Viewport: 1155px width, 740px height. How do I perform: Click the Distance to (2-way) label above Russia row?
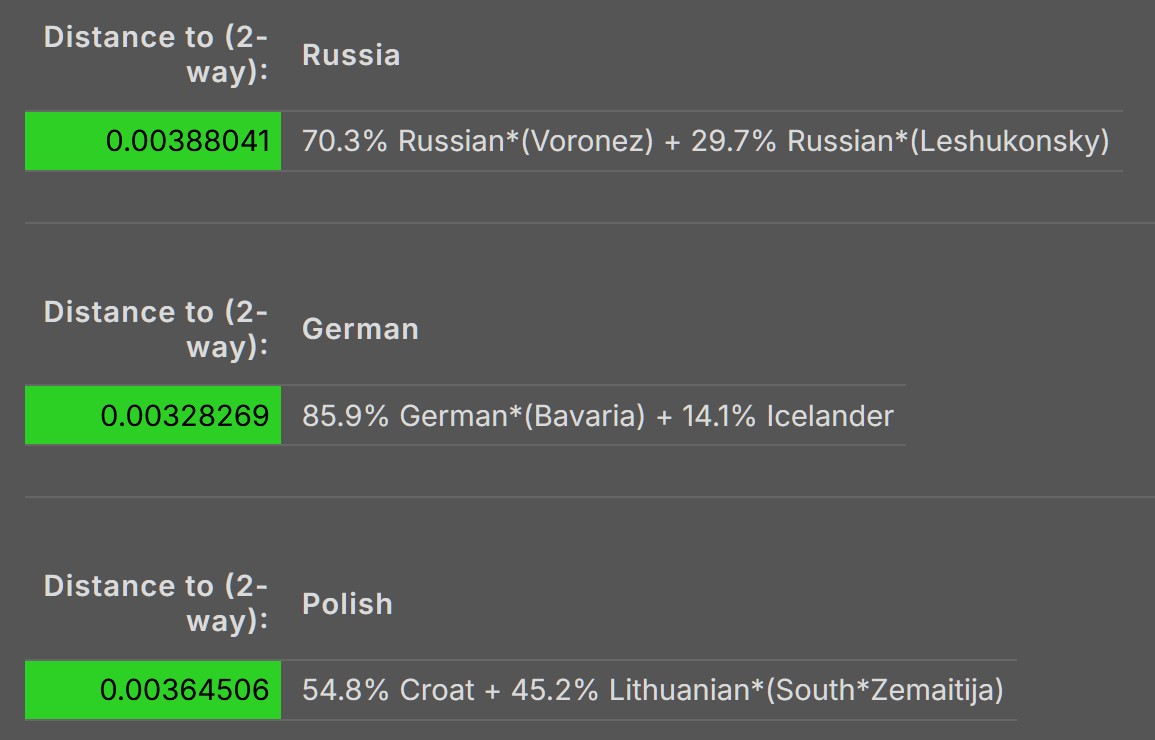point(155,54)
